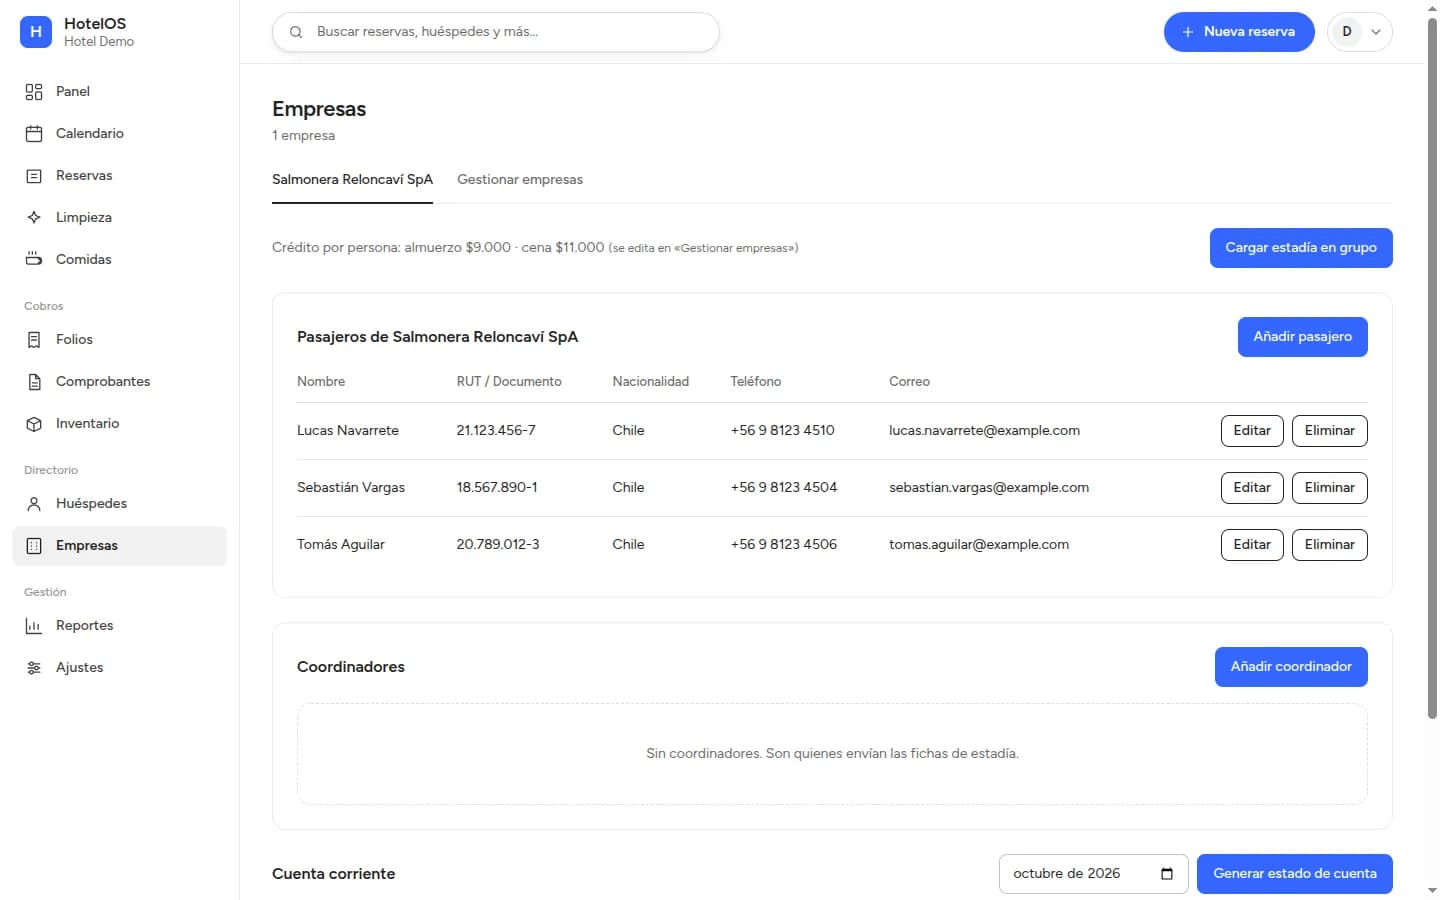The height and width of the screenshot is (900, 1440).
Task: Click the Comidas dish icon
Action: click(x=34, y=260)
